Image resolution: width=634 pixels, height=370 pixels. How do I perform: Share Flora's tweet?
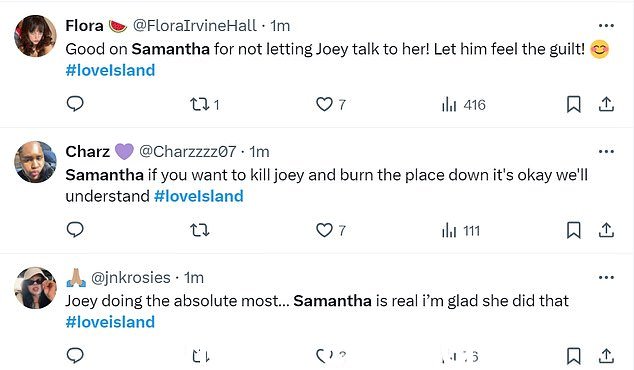tap(606, 104)
